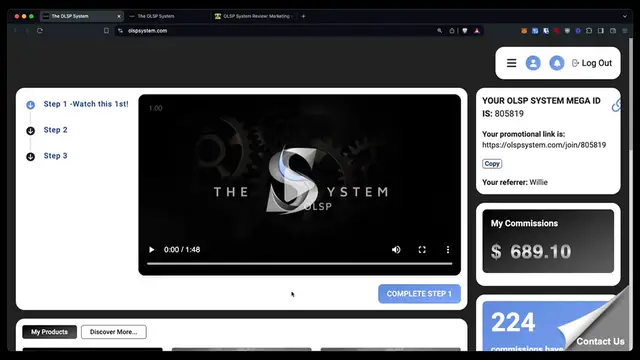
Task: Go forward with browser forward arrow
Action: click(27, 31)
